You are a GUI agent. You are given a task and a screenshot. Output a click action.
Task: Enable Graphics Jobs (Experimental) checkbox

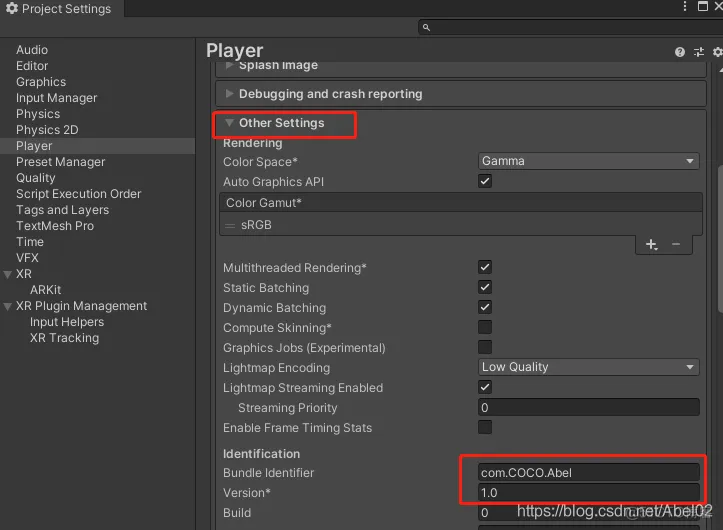[485, 347]
